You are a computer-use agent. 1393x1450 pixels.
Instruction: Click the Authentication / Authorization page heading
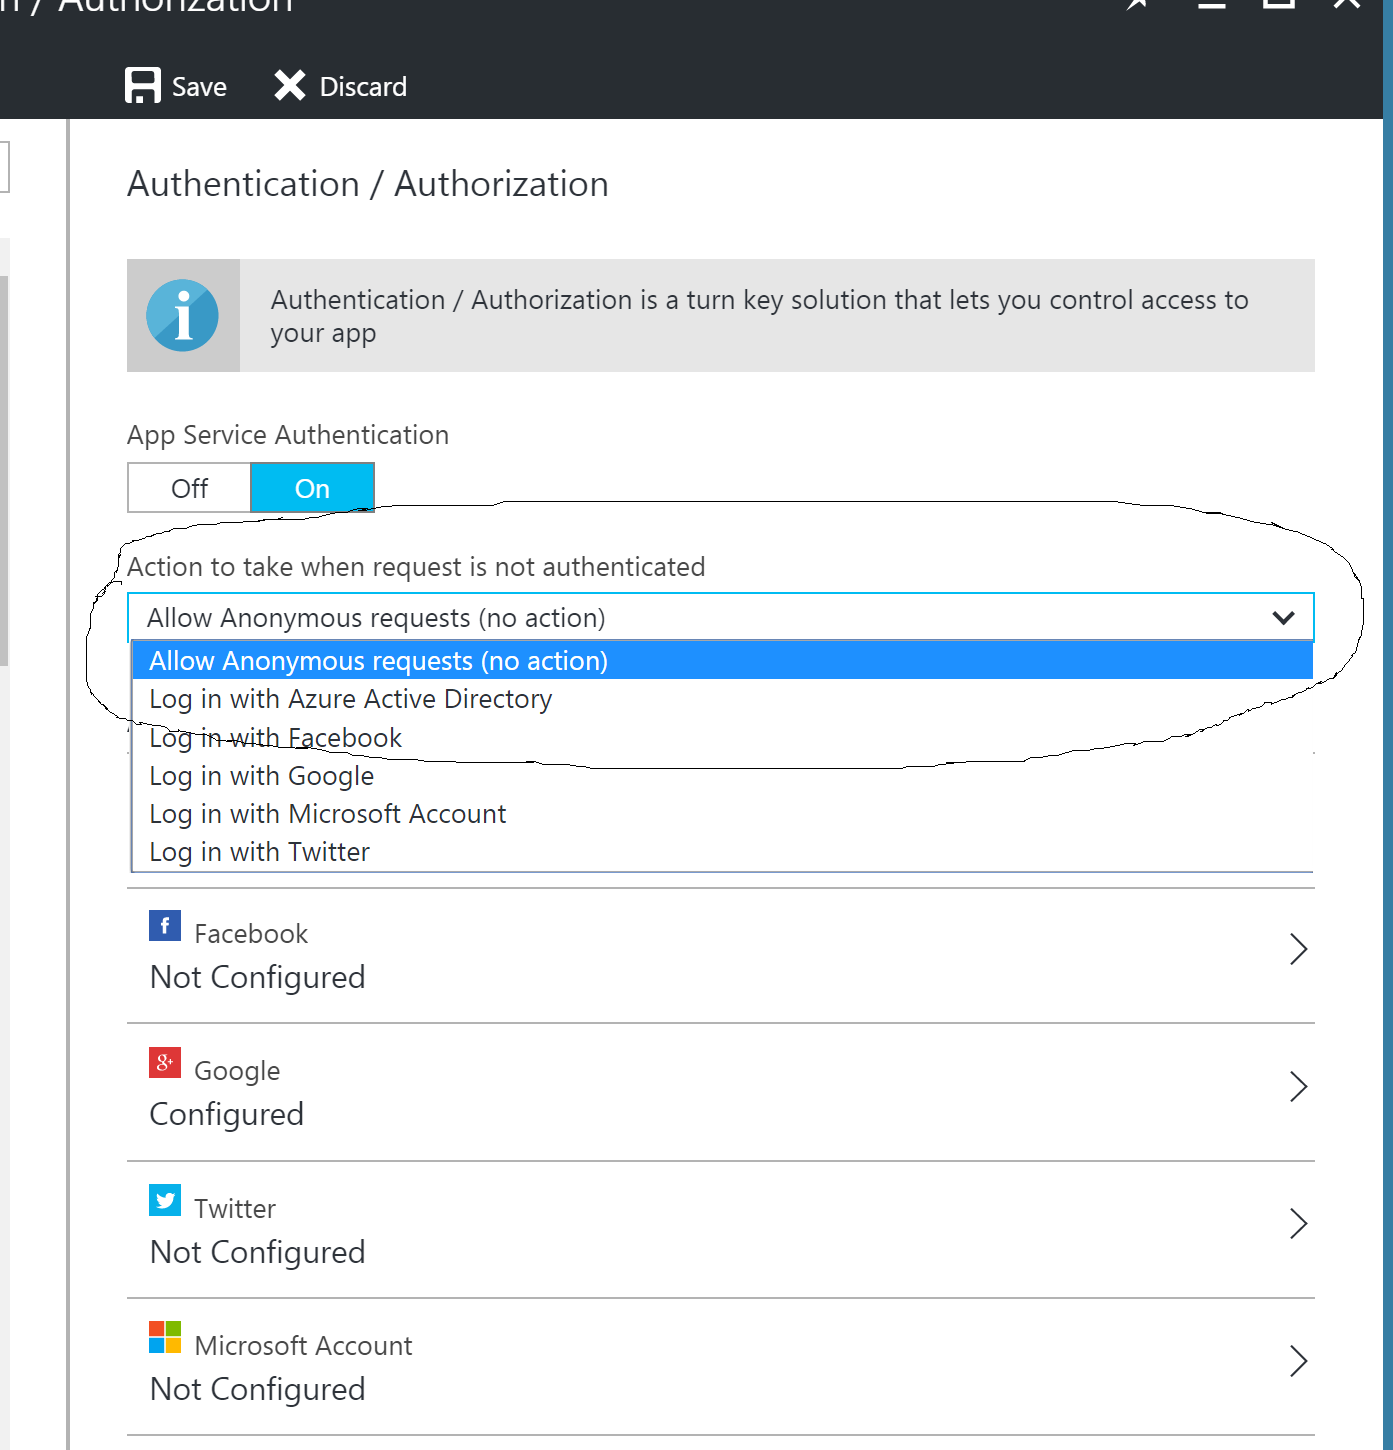368,184
